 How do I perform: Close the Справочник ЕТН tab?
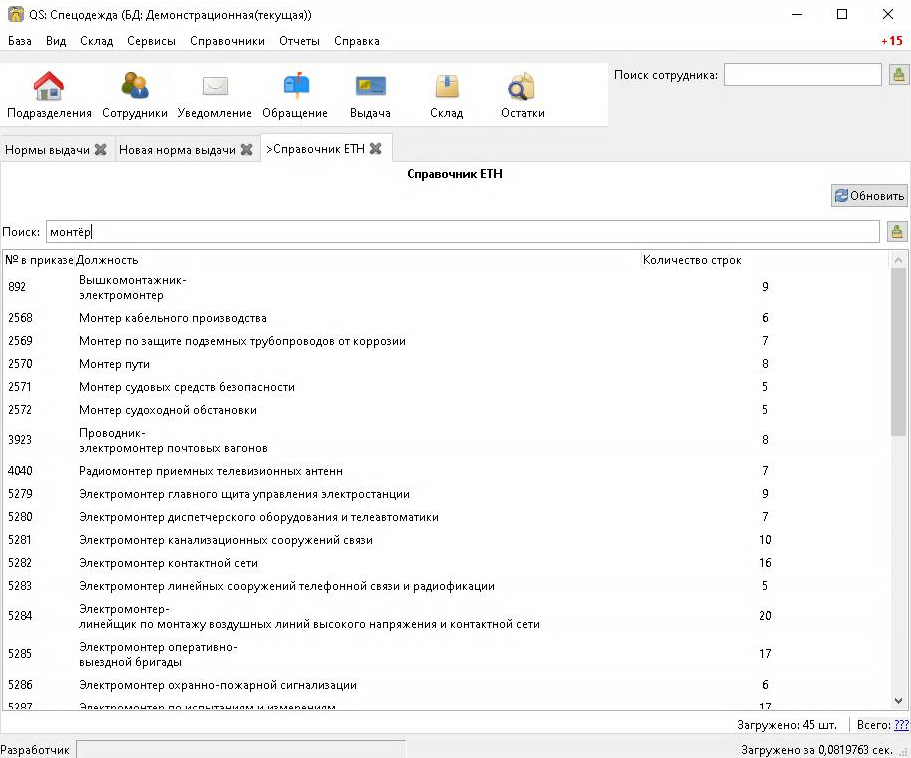tap(375, 149)
